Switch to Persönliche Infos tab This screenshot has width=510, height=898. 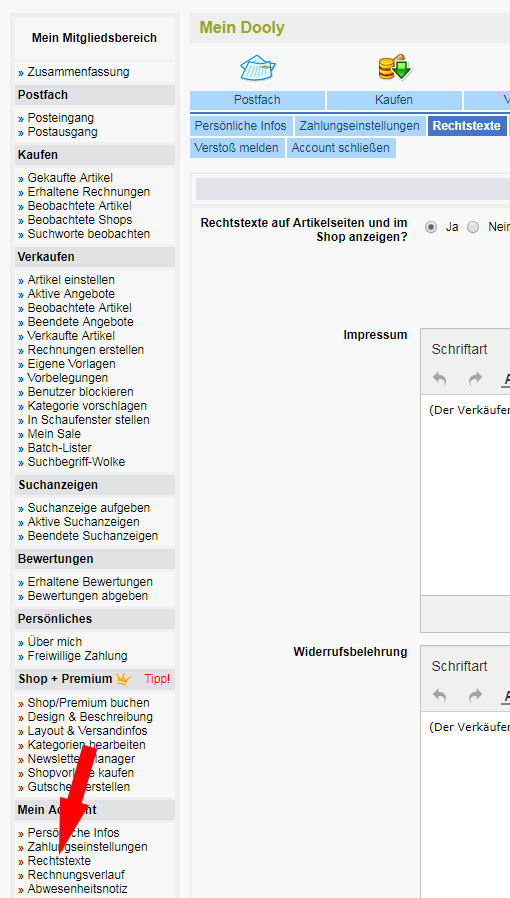(241, 125)
